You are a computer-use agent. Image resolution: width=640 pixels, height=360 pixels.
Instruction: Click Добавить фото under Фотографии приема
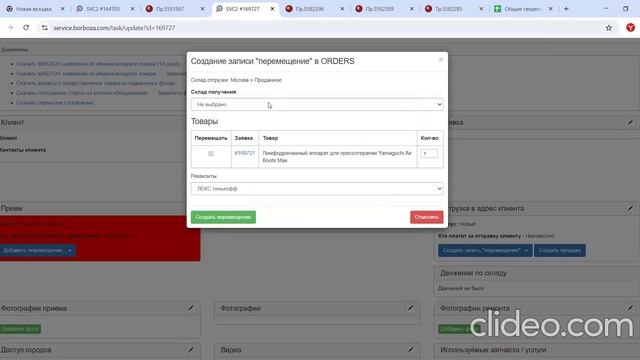pos(20,329)
